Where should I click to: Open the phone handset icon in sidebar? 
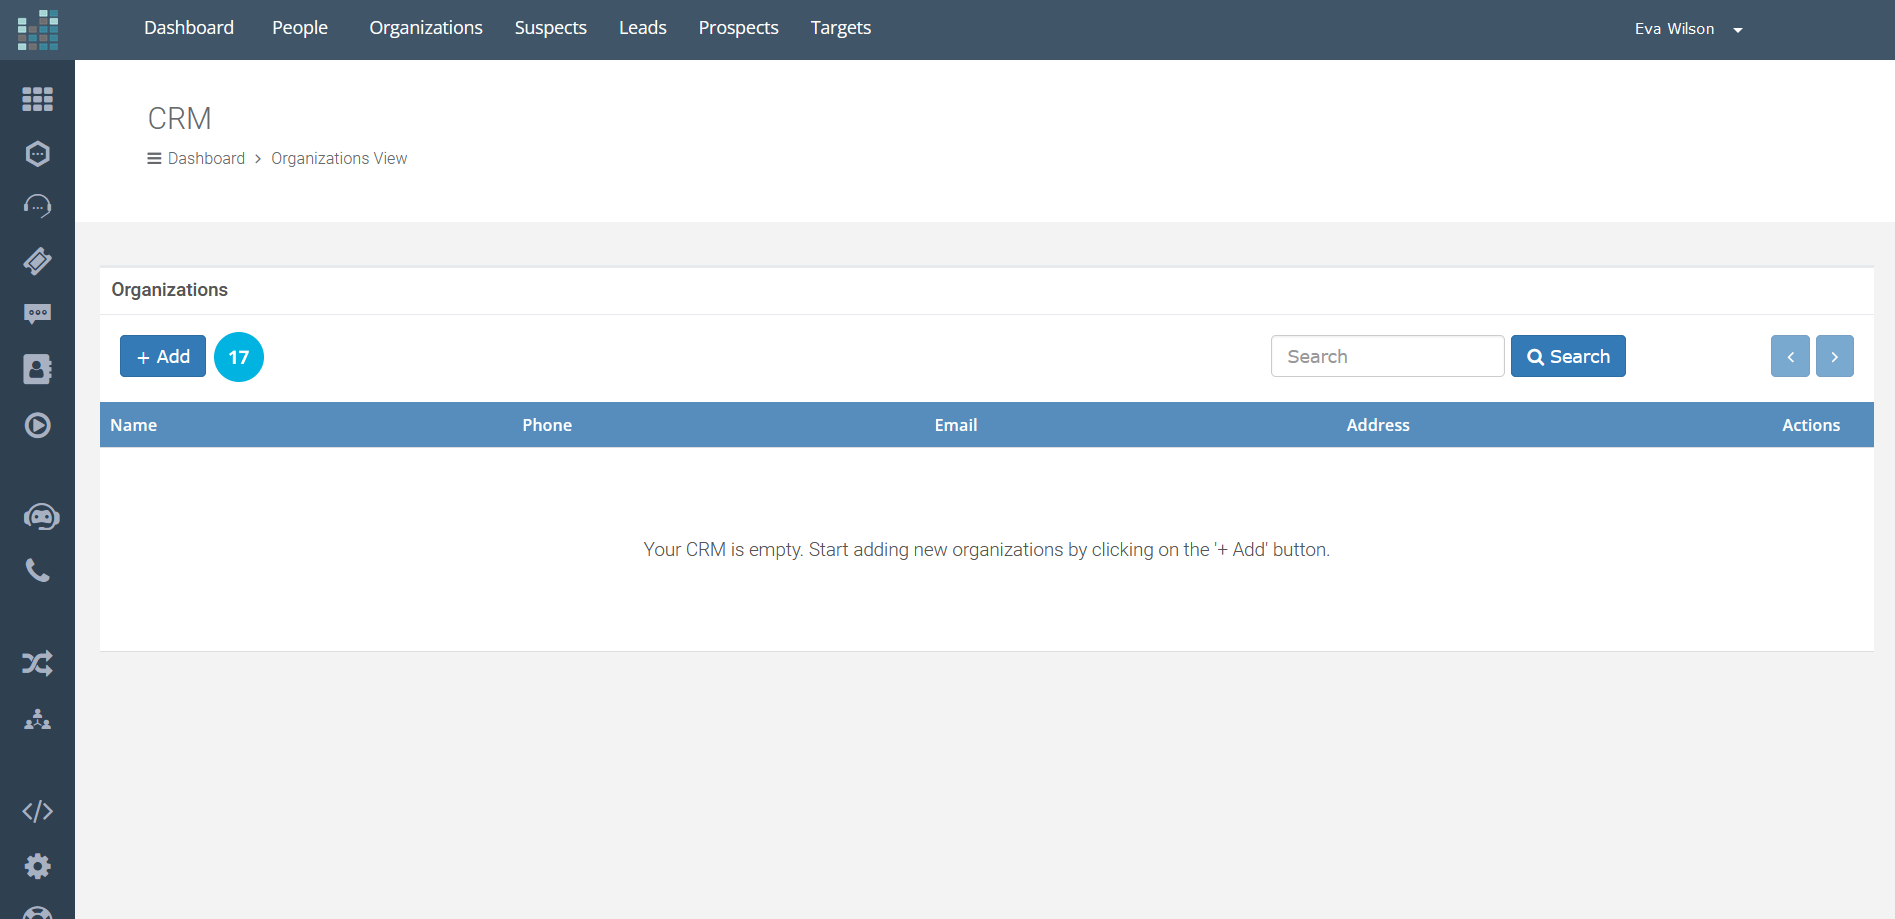pos(38,571)
